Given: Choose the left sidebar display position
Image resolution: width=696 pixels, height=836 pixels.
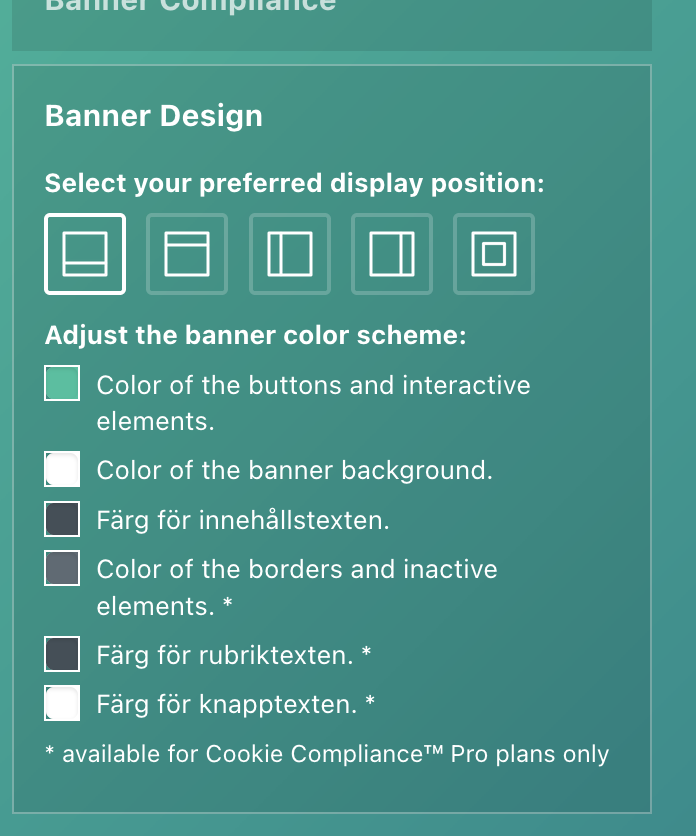Looking at the screenshot, I should [290, 254].
